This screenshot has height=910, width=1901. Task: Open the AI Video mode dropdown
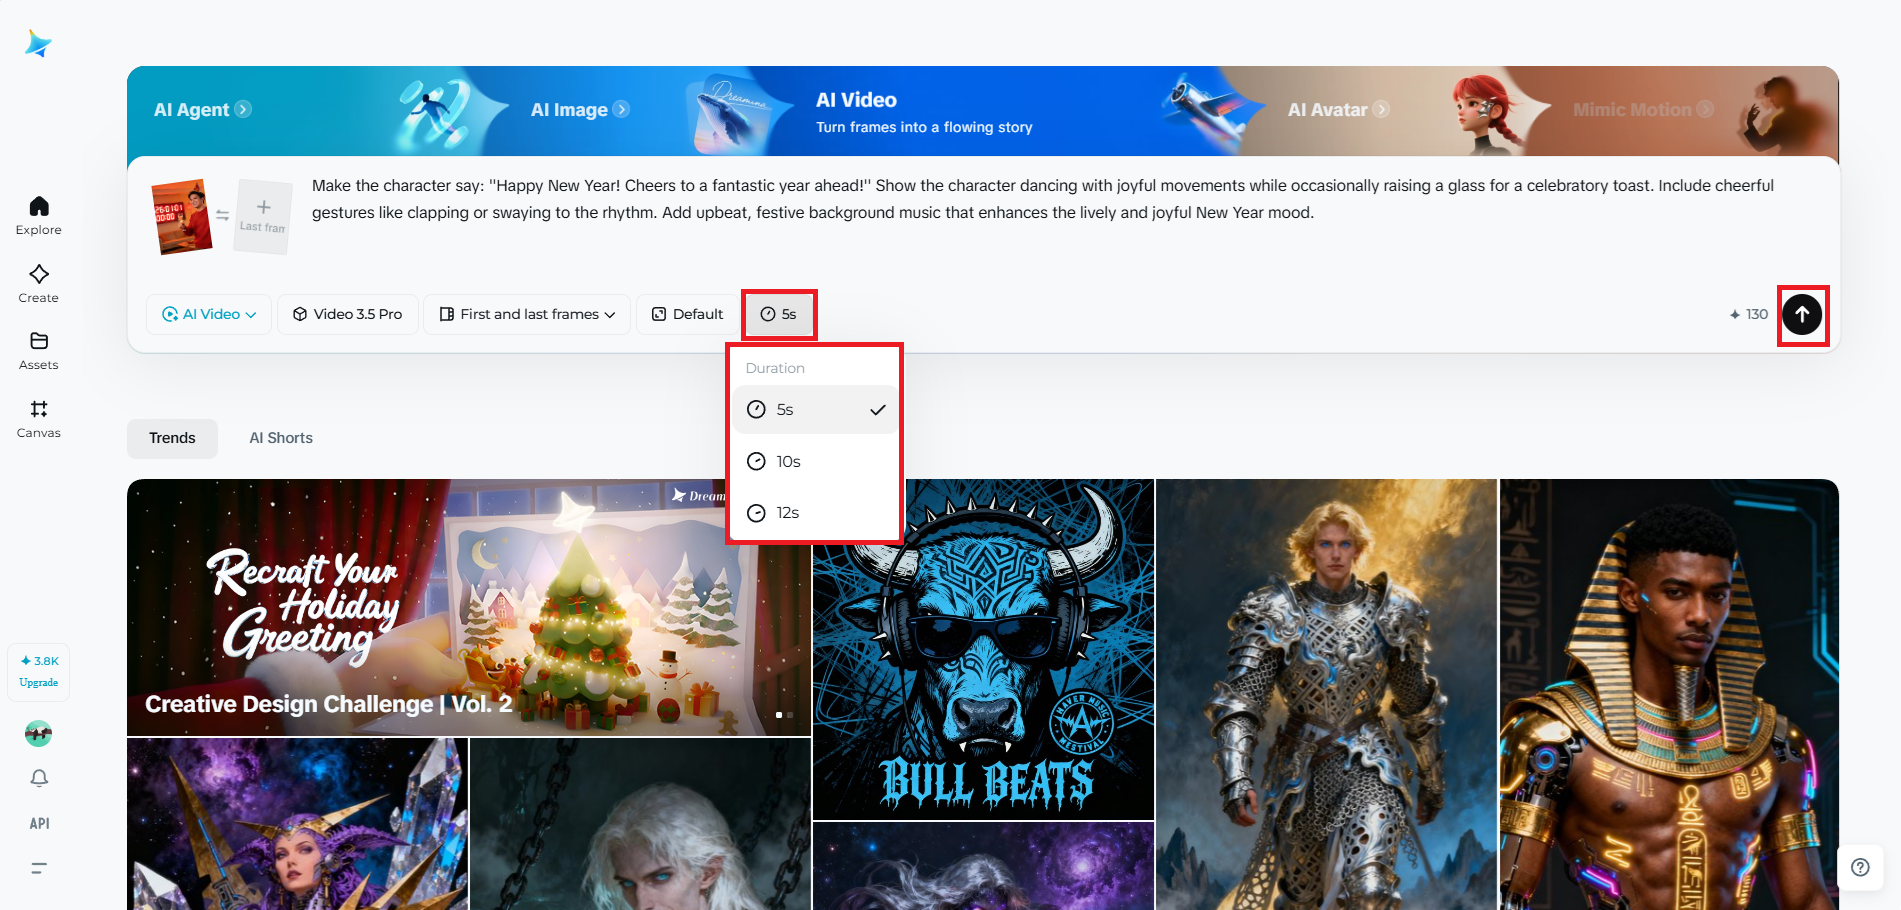[208, 314]
